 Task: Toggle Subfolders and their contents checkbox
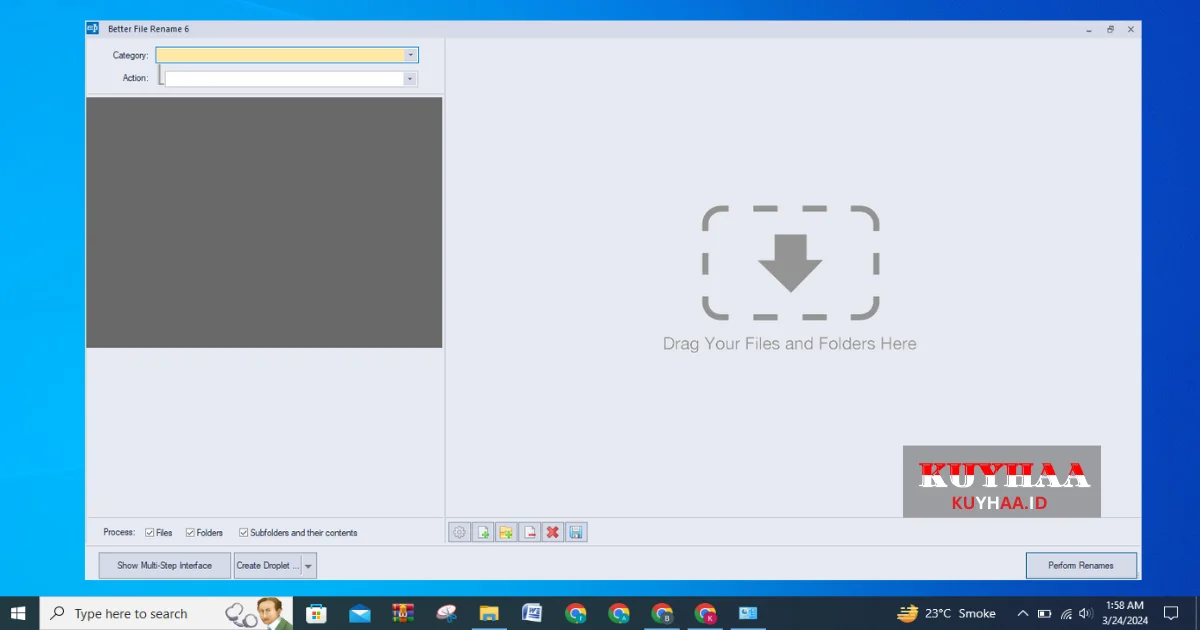click(x=243, y=533)
